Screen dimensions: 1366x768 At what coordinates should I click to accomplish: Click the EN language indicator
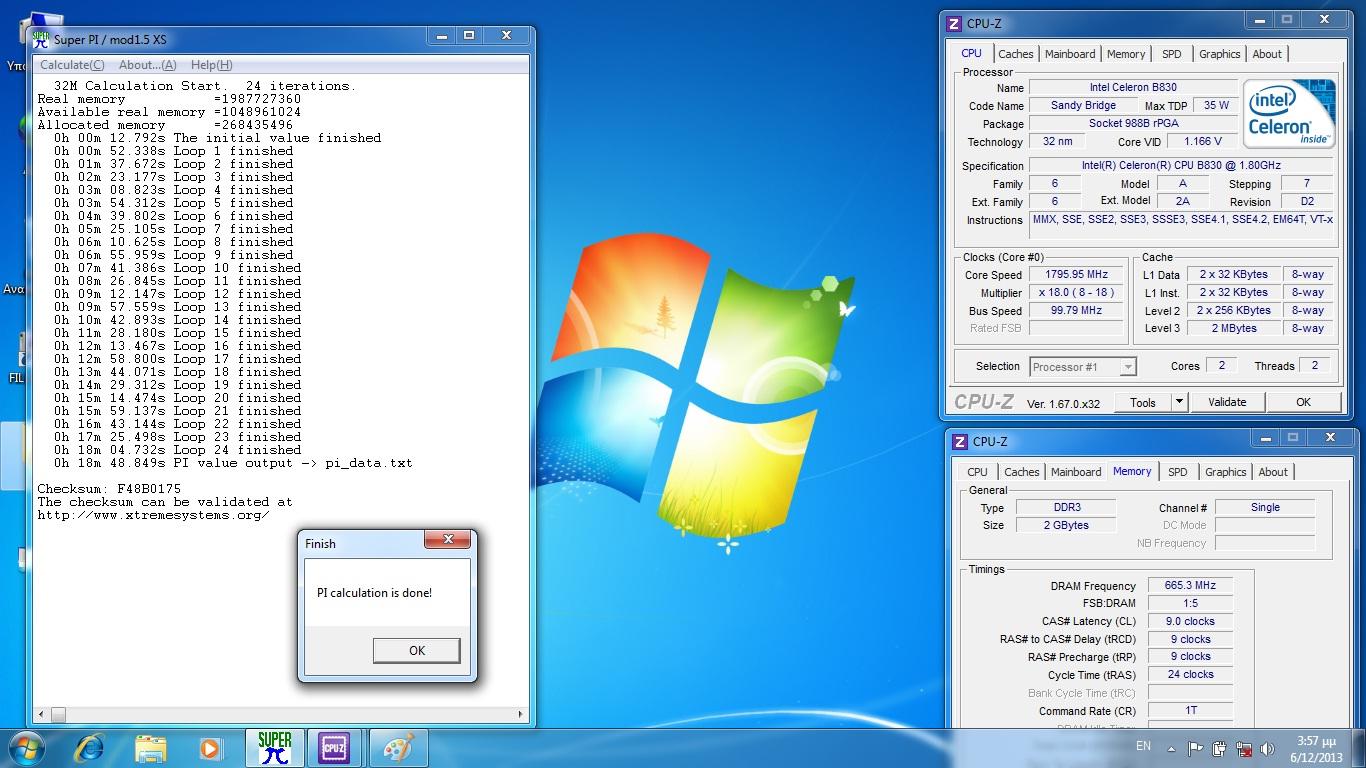[1143, 747]
